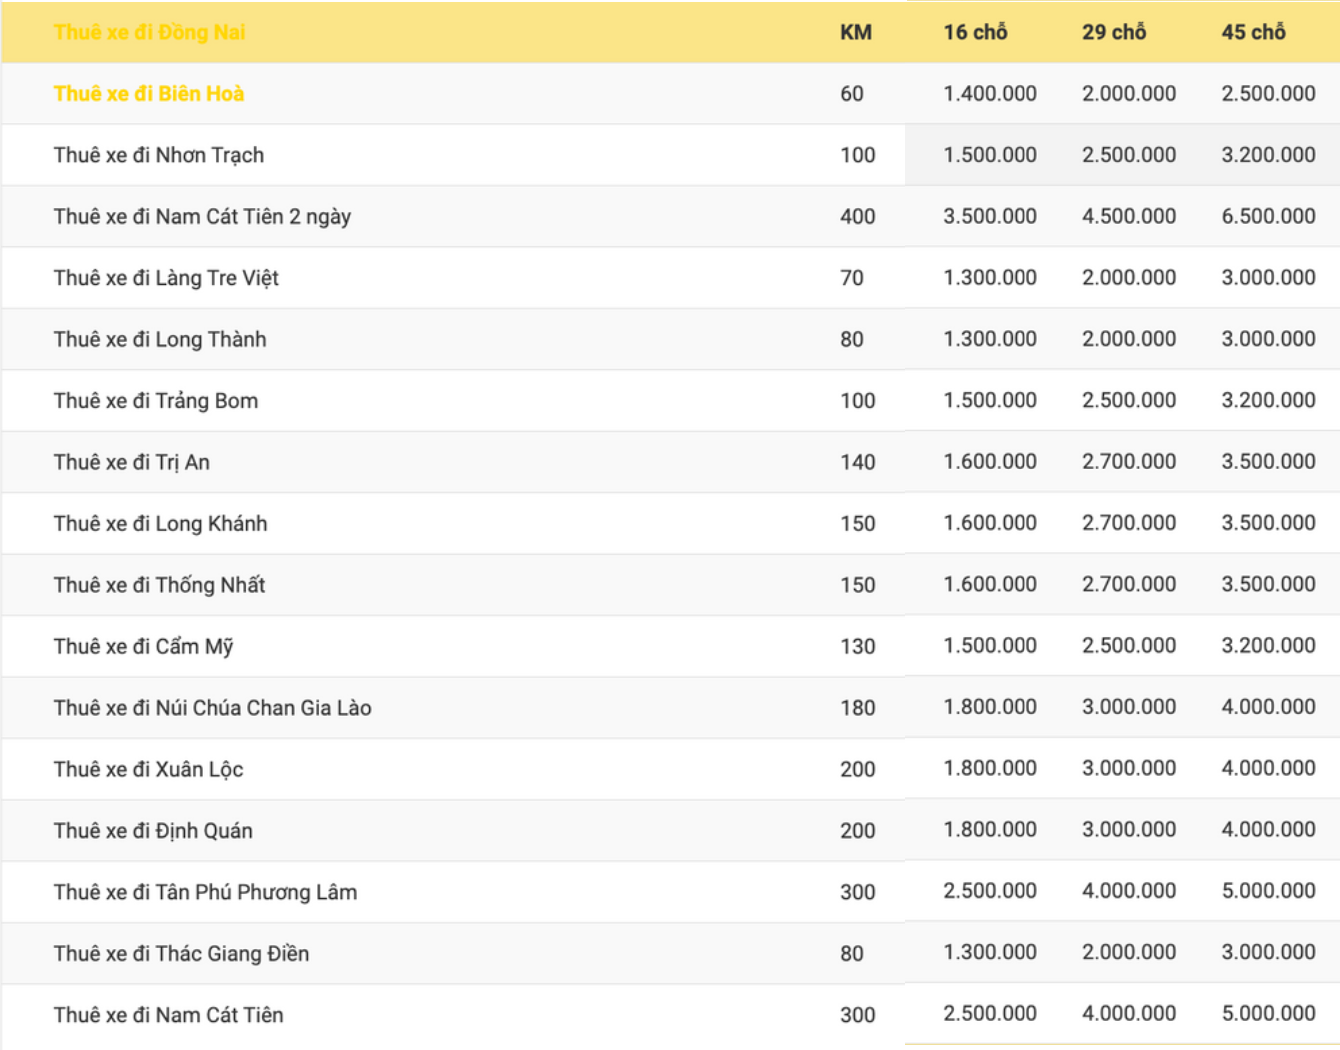Screen dimensions: 1340x1050
Task: Select the 'Thuê xe đi Cẩm Mỹ' row
Action: (143, 646)
